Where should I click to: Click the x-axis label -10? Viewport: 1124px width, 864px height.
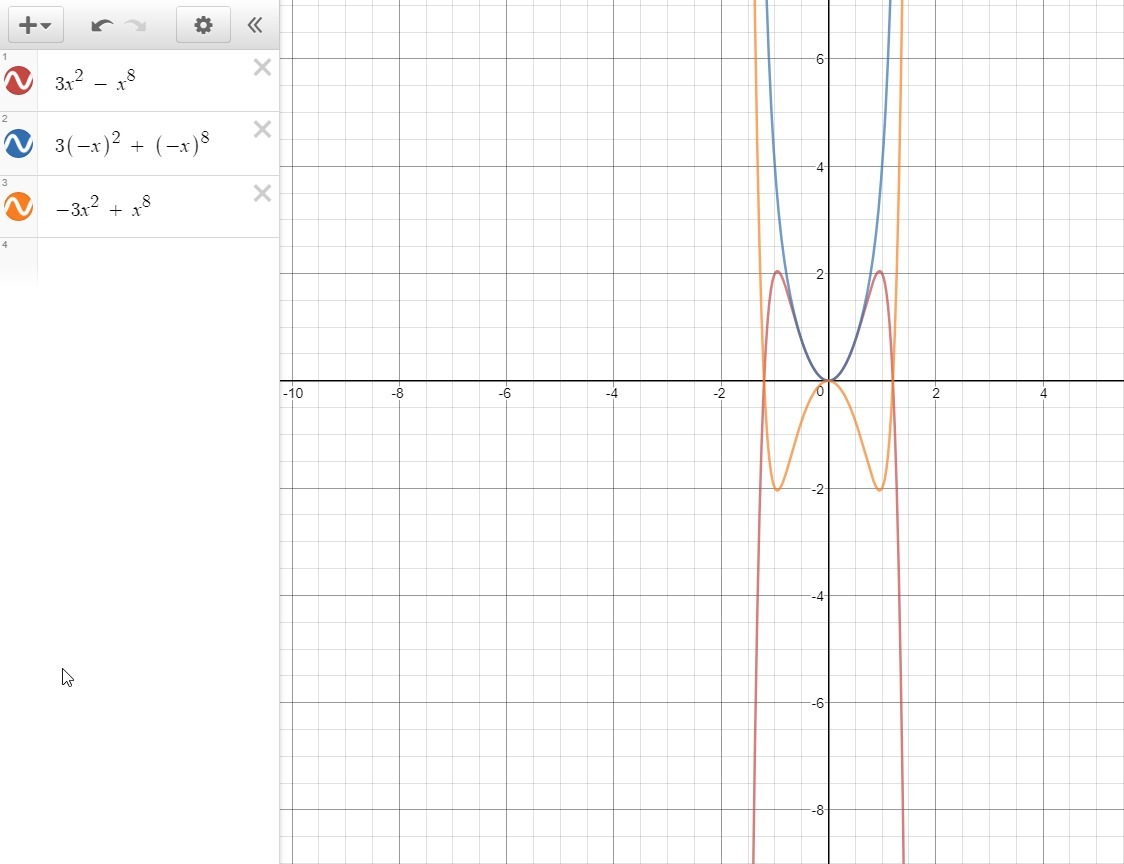292,393
